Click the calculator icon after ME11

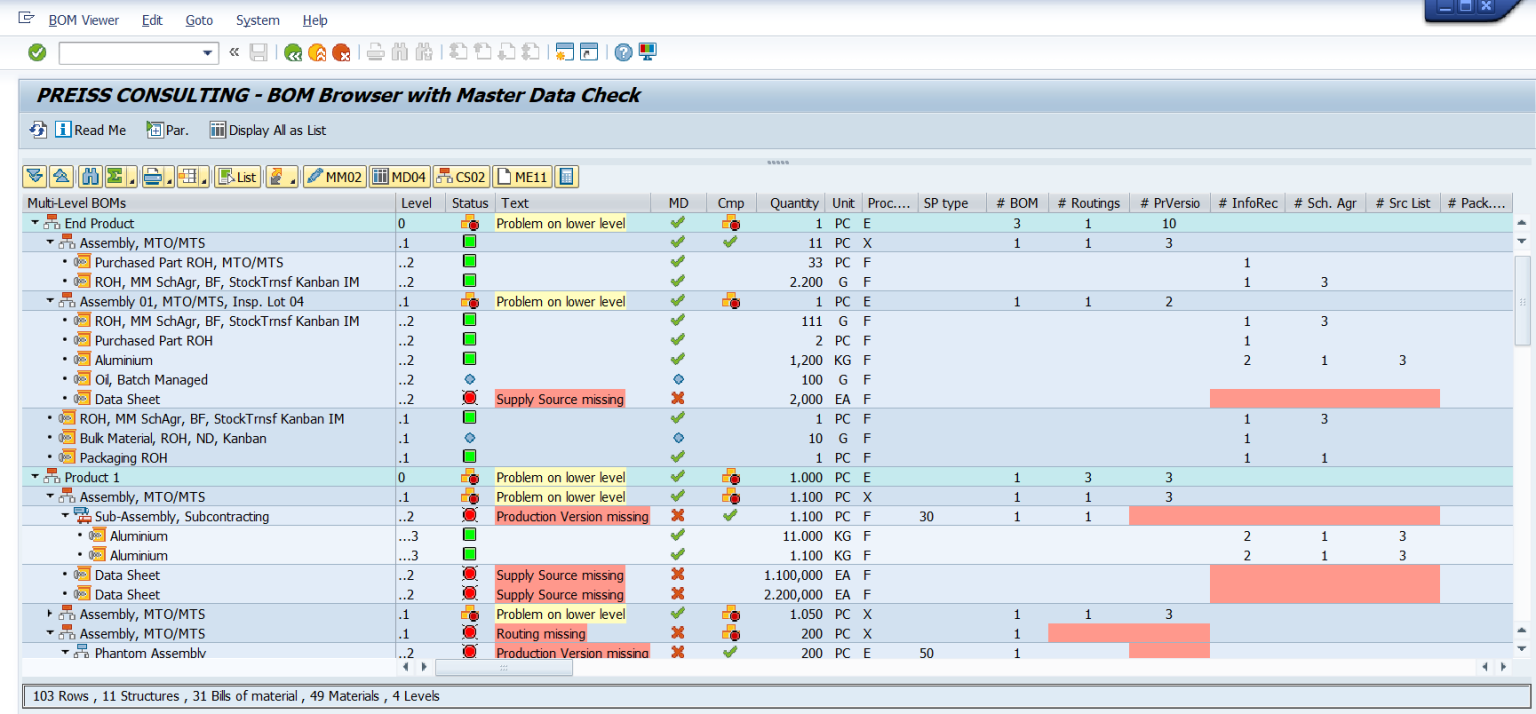click(x=567, y=177)
